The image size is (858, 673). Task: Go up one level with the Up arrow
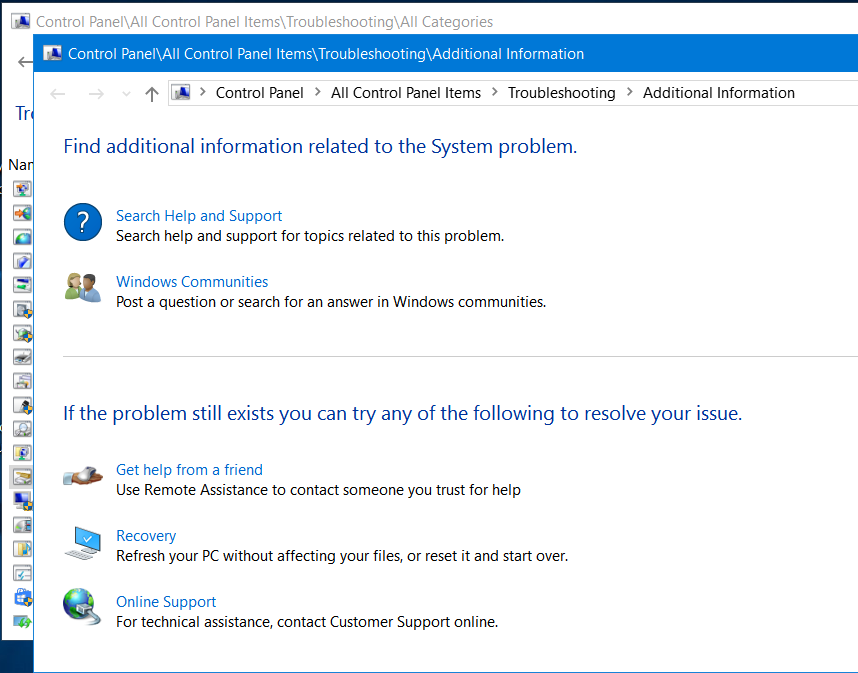[152, 93]
